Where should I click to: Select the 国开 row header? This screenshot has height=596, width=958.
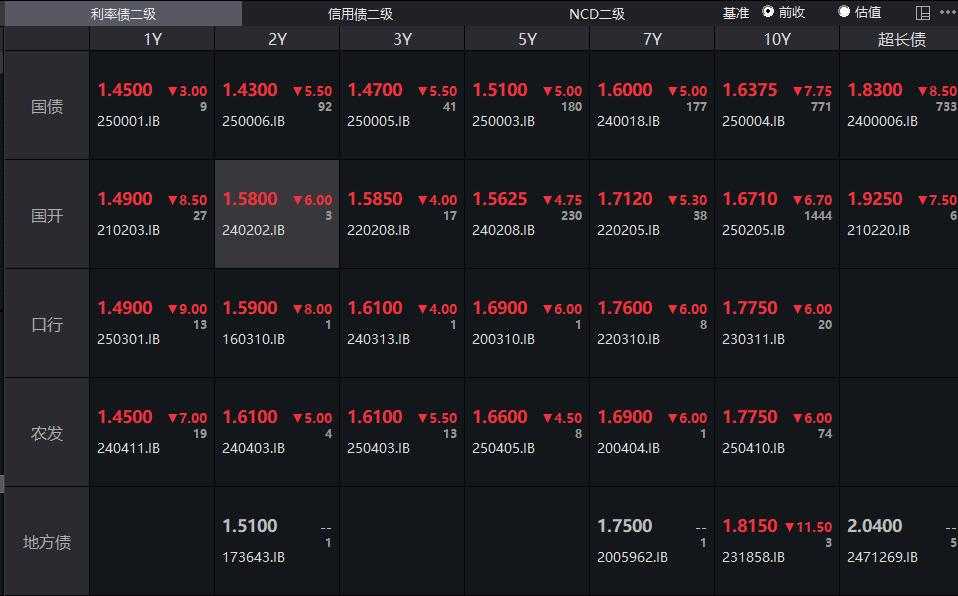[x=47, y=215]
